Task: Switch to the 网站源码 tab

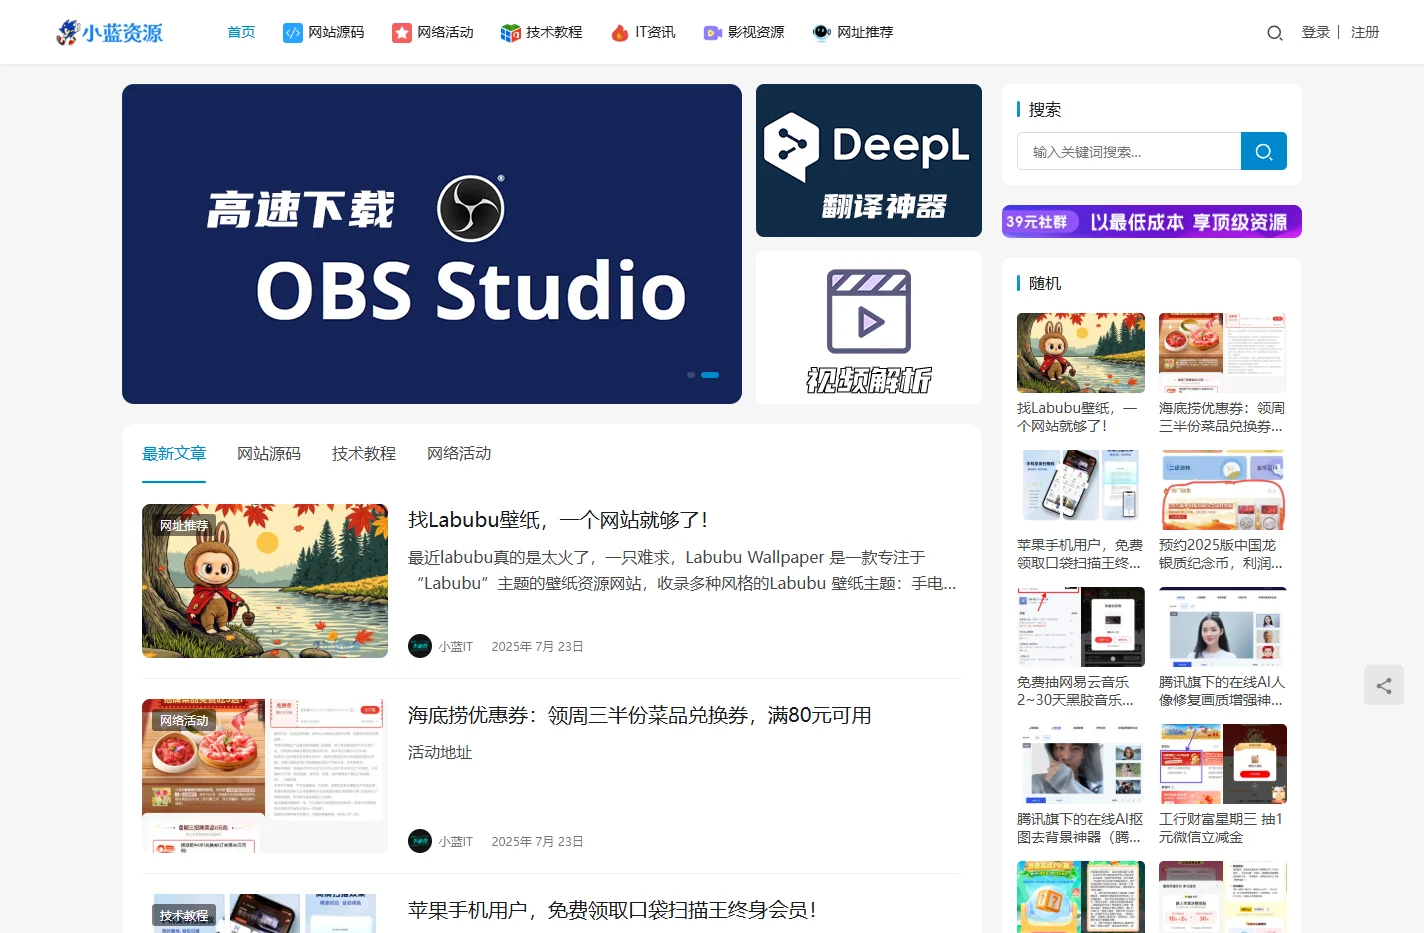Action: pos(269,454)
